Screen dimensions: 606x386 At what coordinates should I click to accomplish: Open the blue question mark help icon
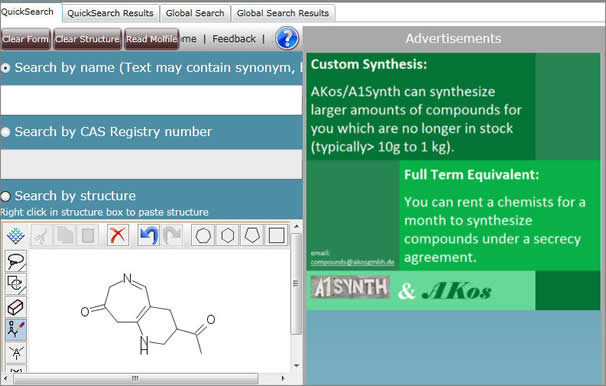[x=287, y=38]
